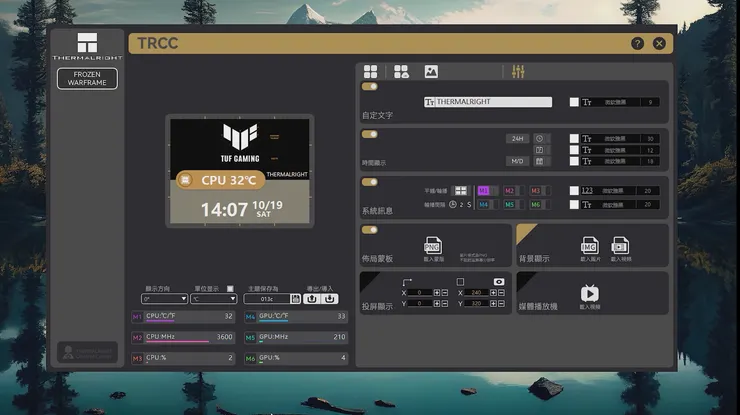Click the M/D date format button
This screenshot has height=415, width=740.
pos(517,161)
